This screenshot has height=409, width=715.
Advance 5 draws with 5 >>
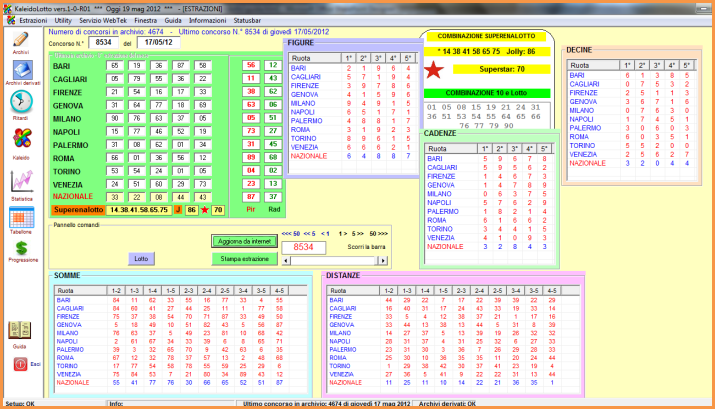358,233
